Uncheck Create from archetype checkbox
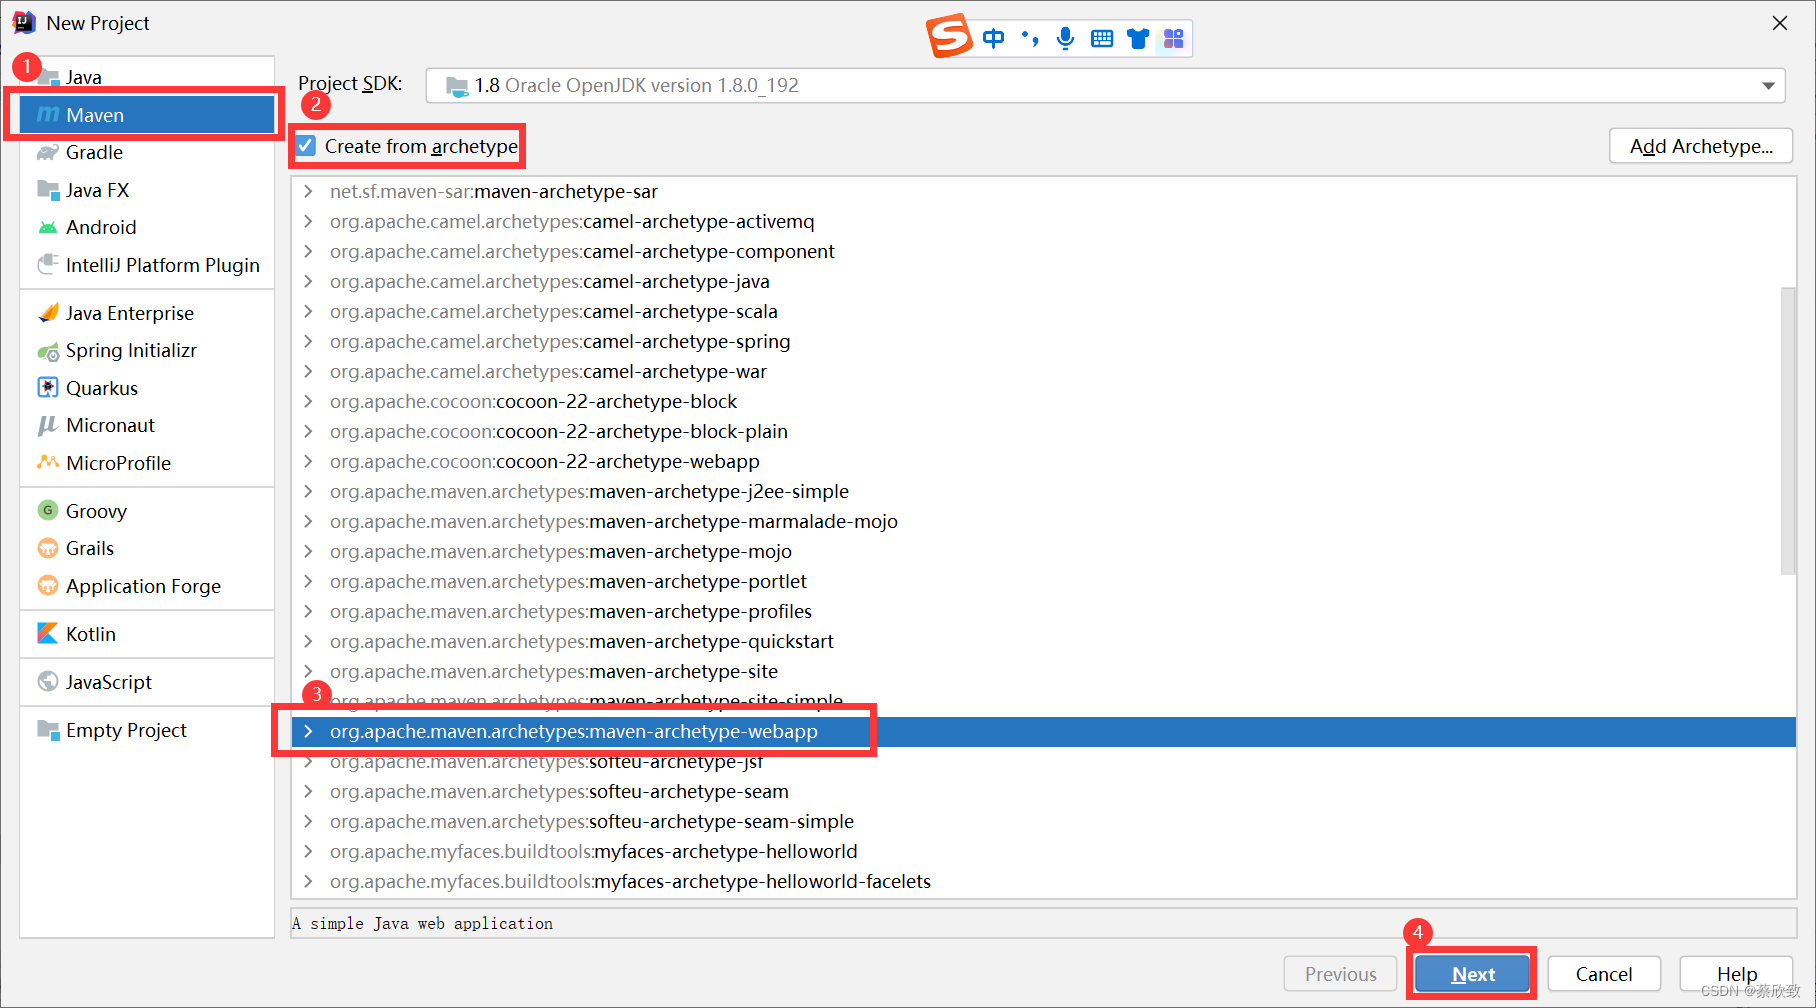Screen dimensions: 1816x1008 (306, 146)
